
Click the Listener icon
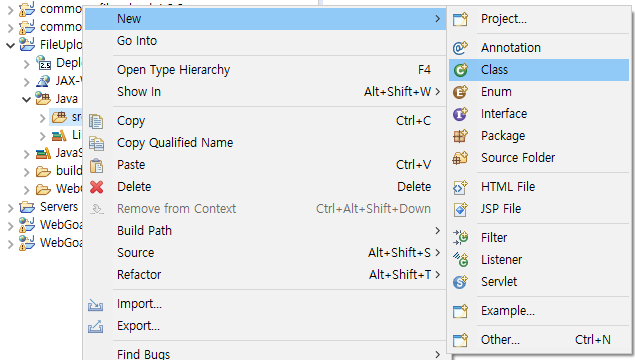coord(460,260)
